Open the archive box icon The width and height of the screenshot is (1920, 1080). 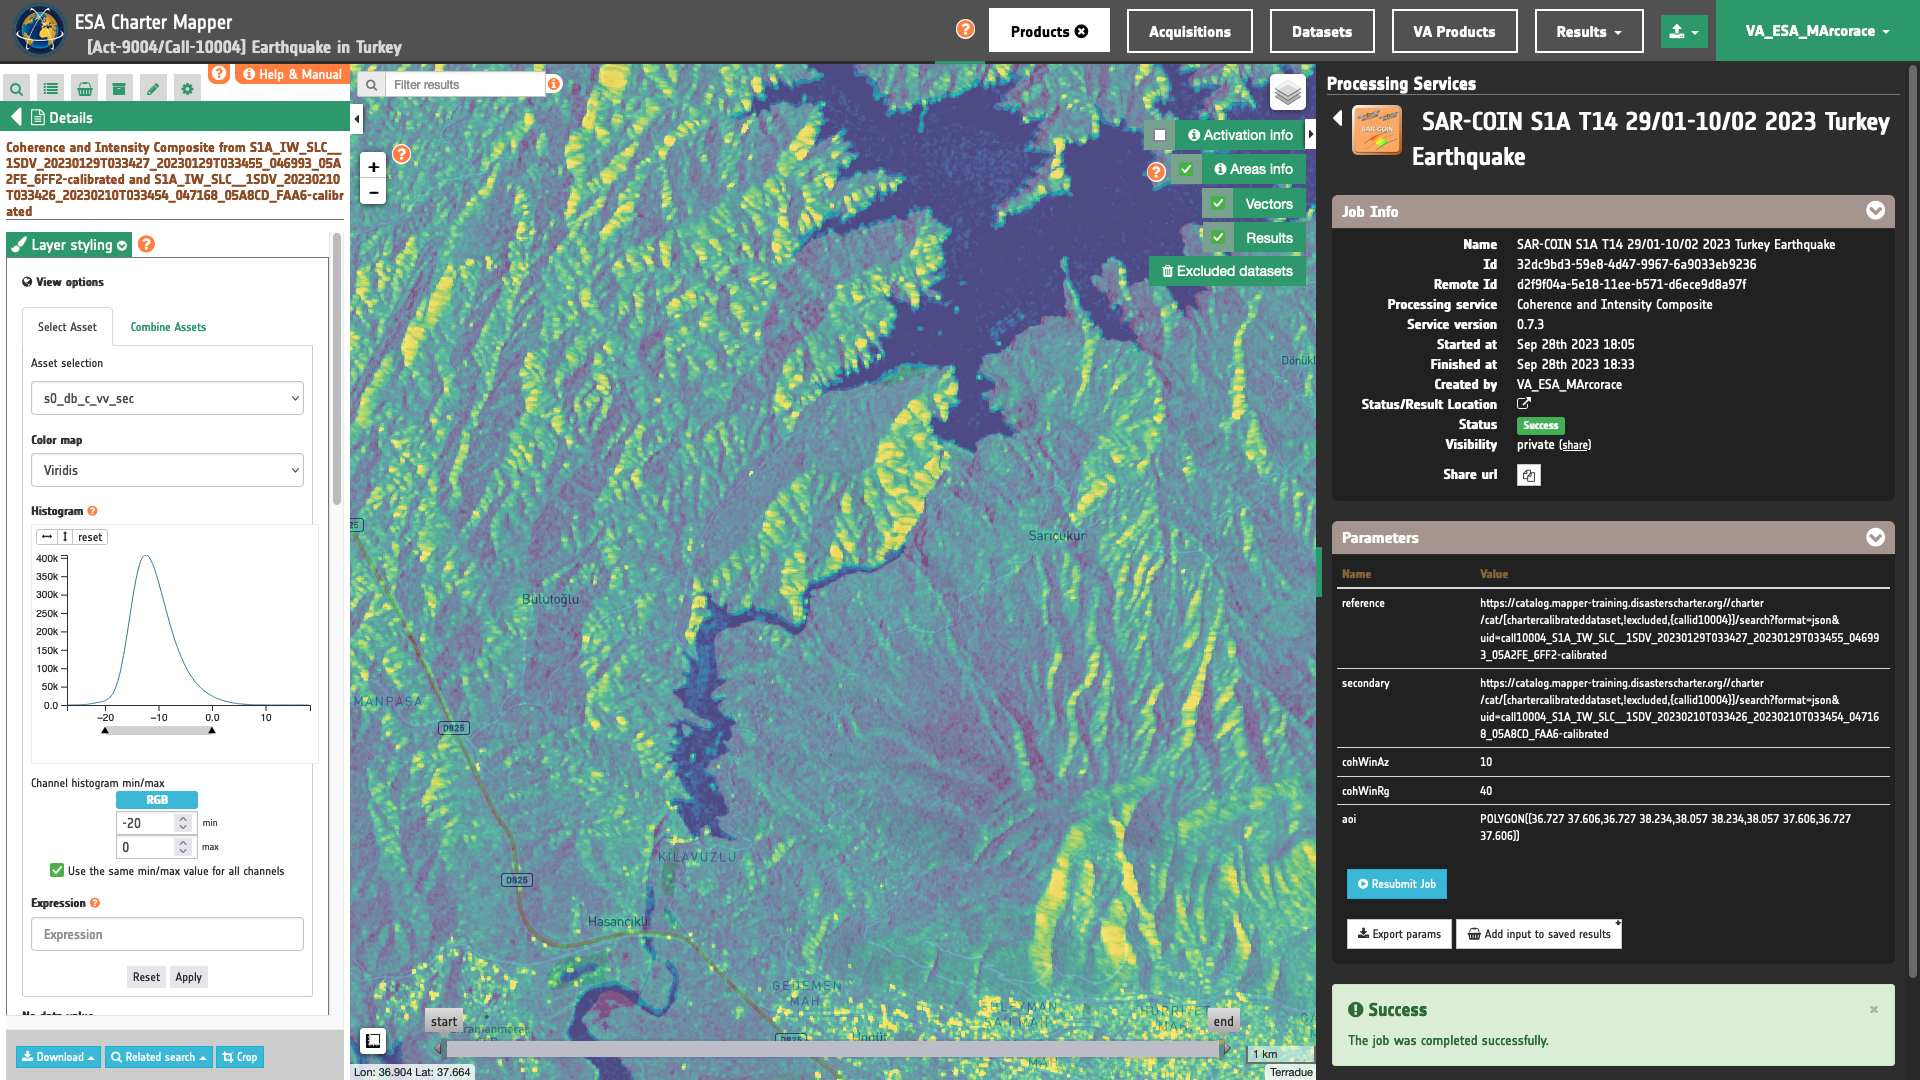(x=119, y=89)
